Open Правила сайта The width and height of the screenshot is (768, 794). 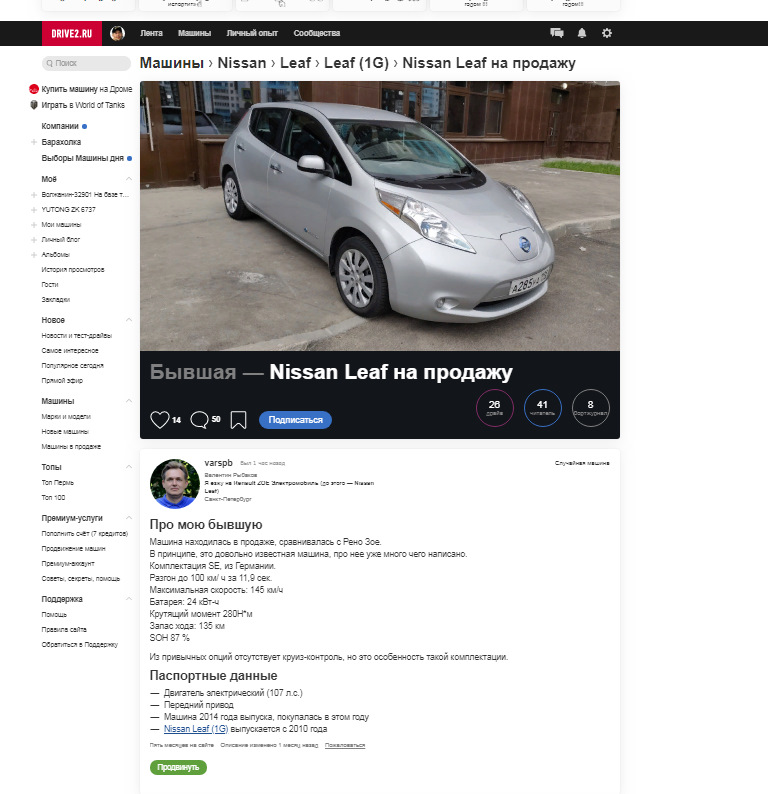click(x=64, y=630)
